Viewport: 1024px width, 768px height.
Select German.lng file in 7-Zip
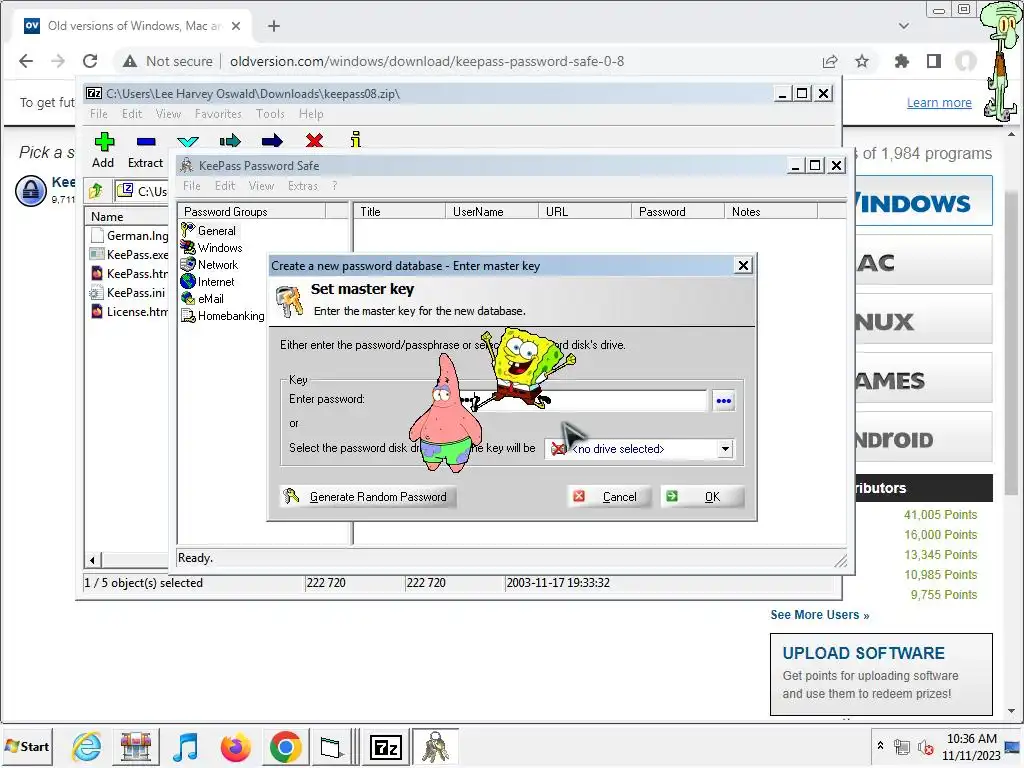[x=129, y=236]
